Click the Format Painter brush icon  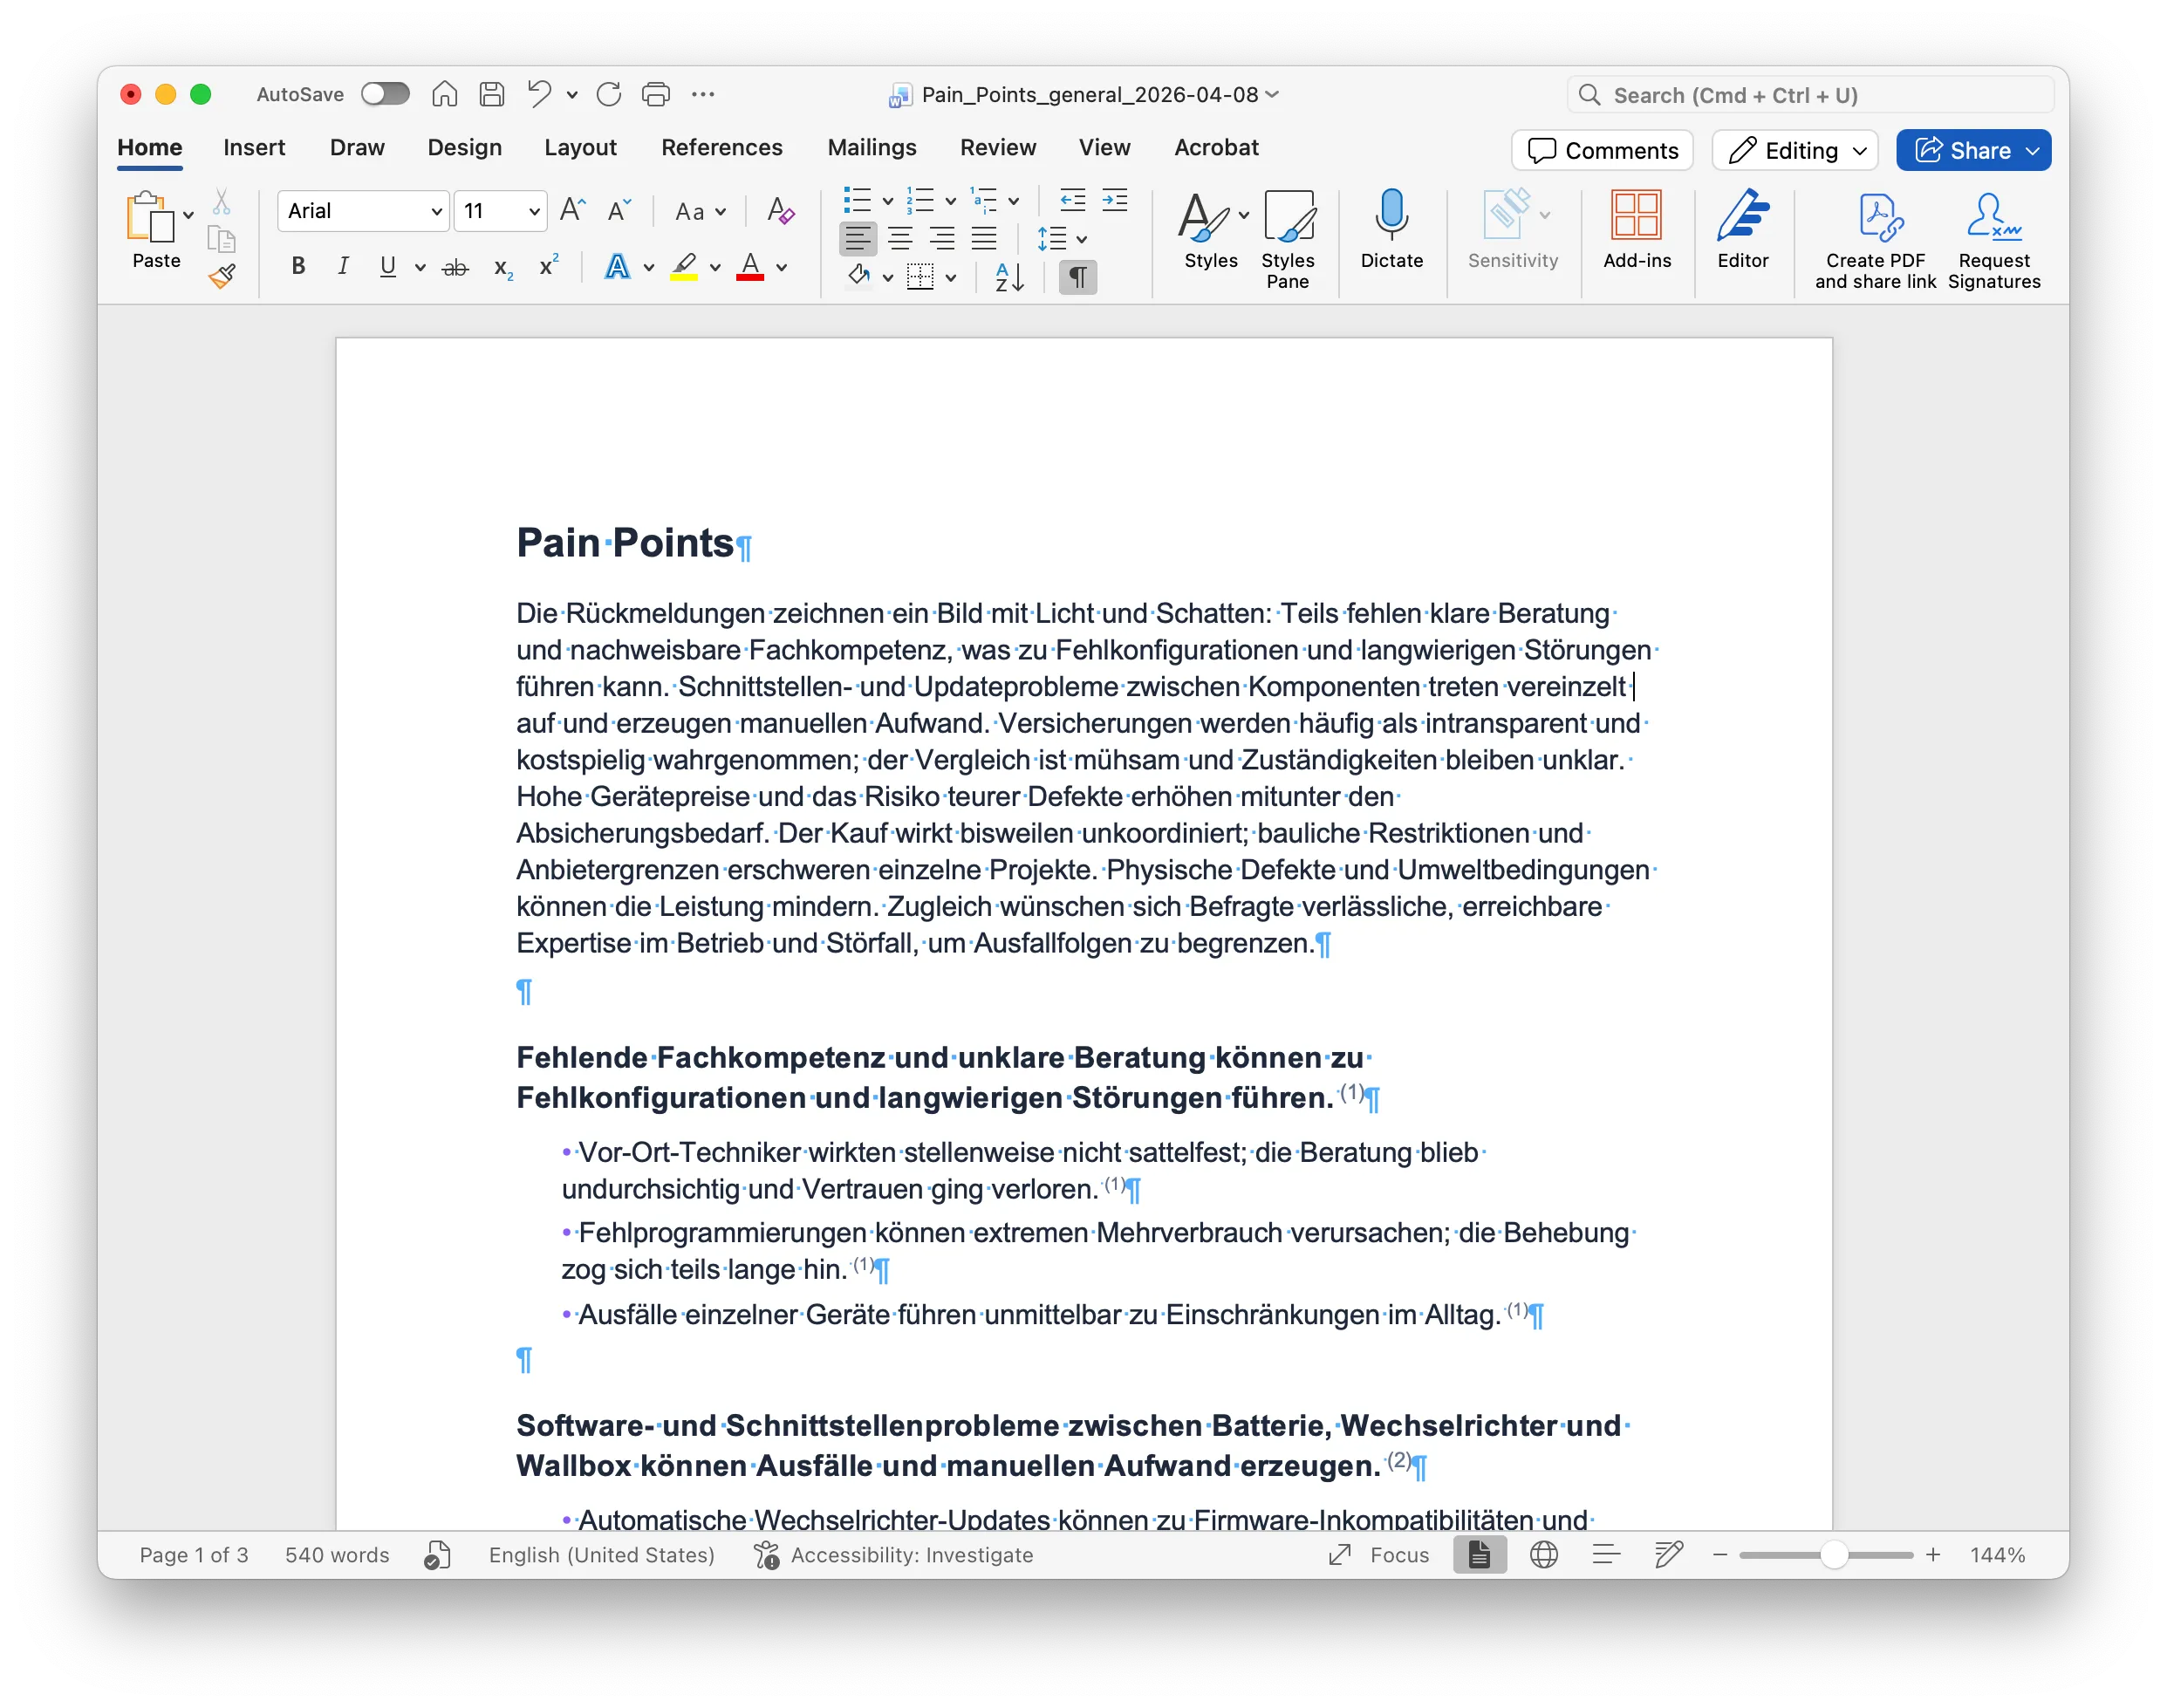[222, 276]
